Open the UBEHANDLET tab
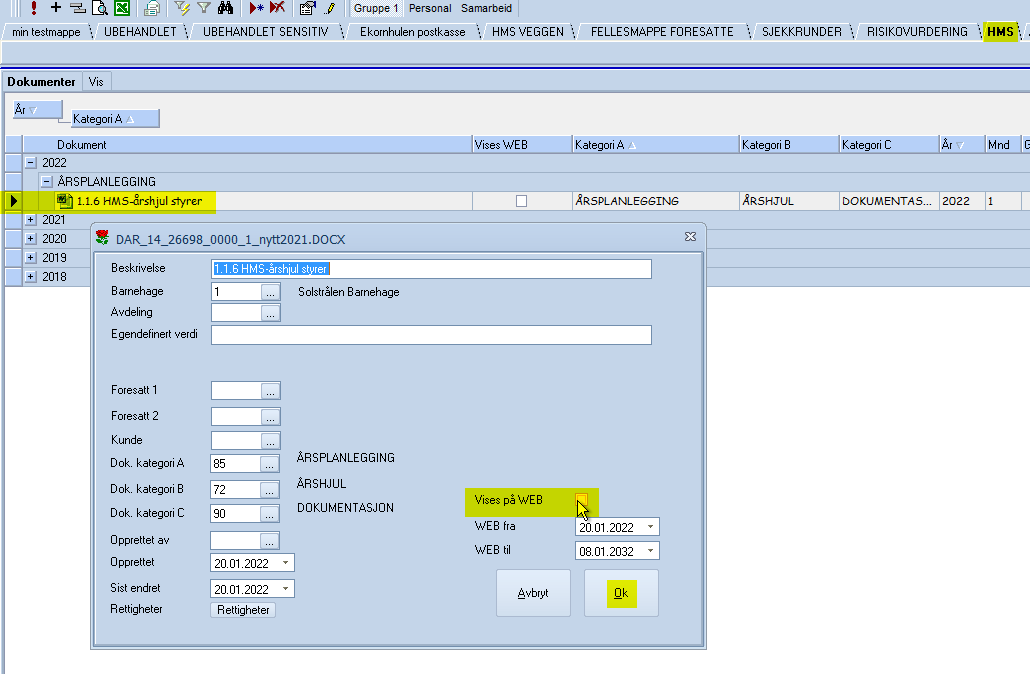This screenshot has width=1030, height=674. 140,32
